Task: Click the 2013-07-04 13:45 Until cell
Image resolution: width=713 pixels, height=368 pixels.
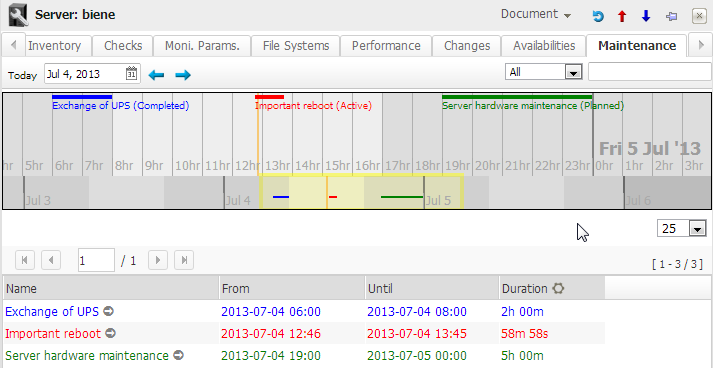Action: [x=417, y=333]
